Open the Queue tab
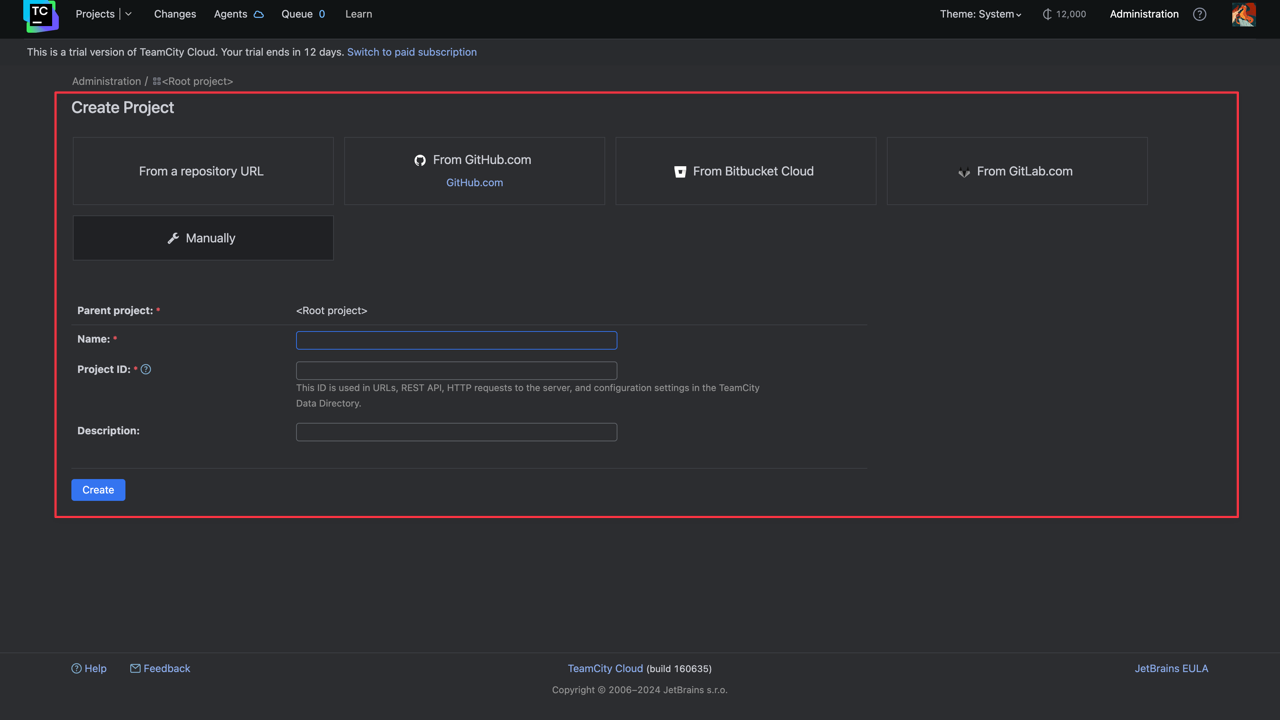The height and width of the screenshot is (720, 1280). click(x=296, y=14)
